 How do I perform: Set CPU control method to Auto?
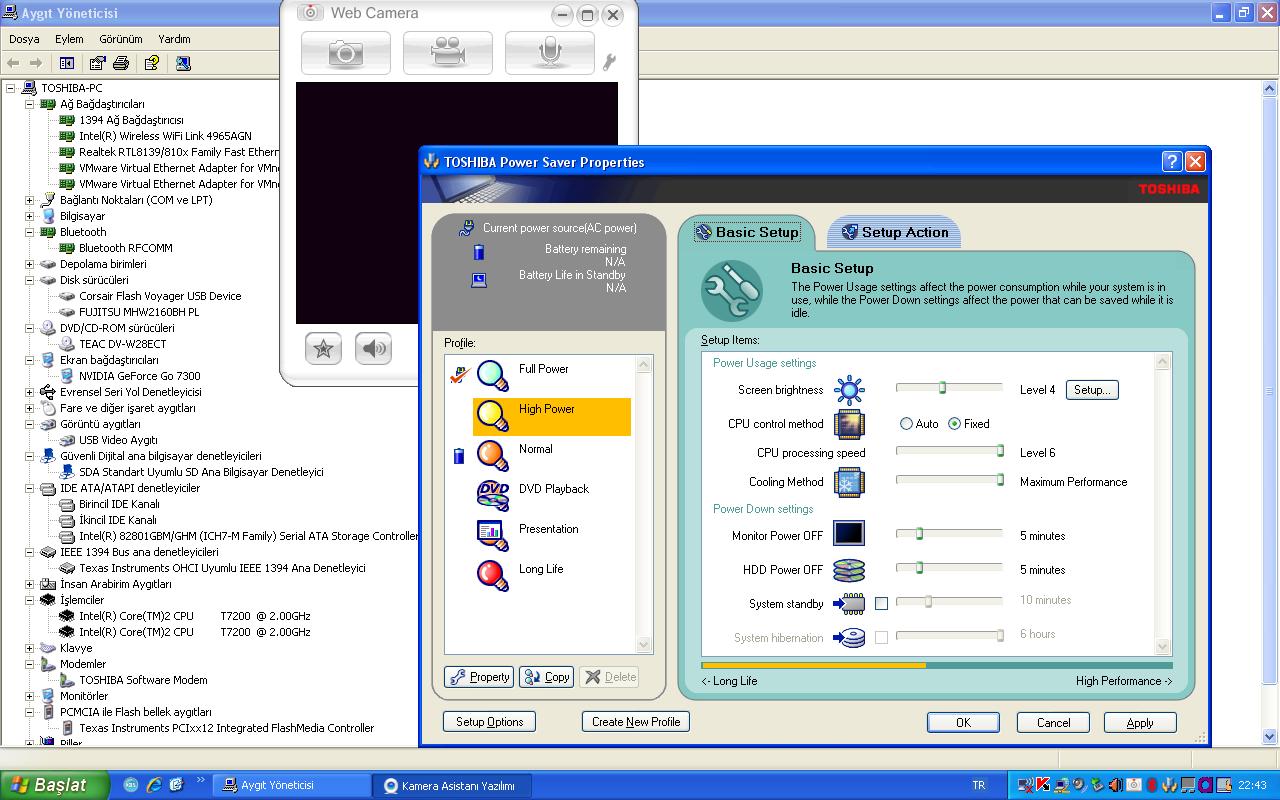click(x=919, y=424)
